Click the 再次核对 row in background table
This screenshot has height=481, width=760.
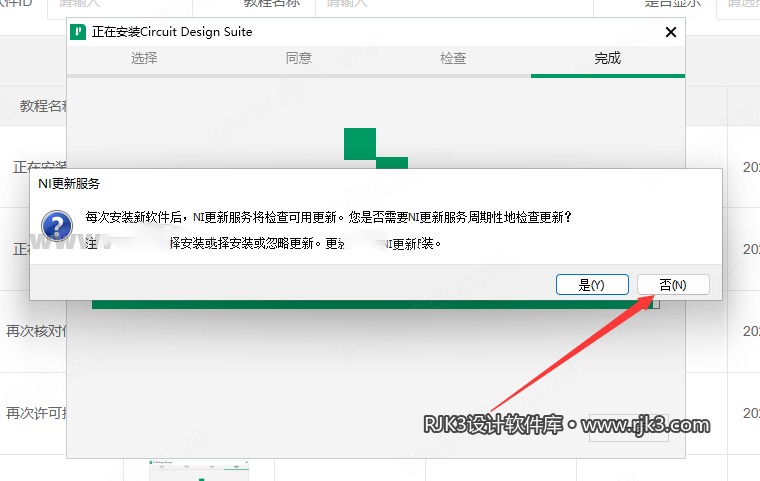pos(36,331)
